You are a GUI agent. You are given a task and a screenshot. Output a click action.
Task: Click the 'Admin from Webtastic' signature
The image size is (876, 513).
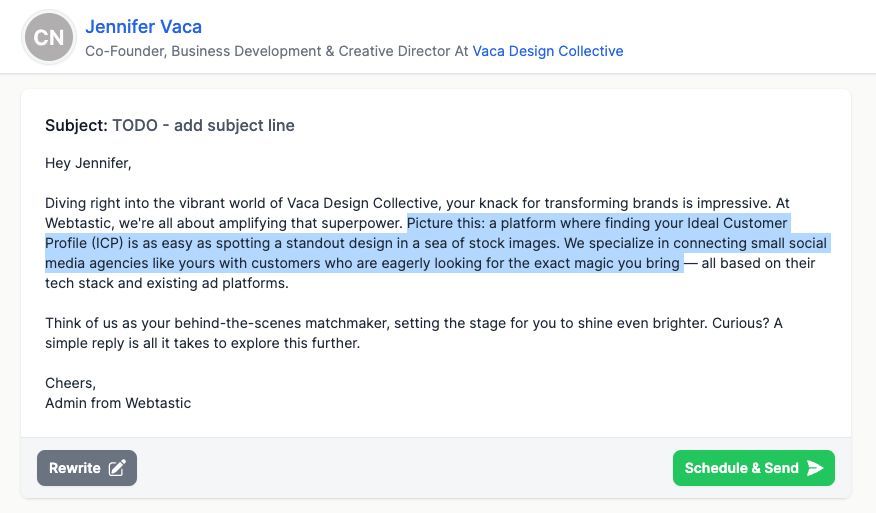tap(118, 403)
